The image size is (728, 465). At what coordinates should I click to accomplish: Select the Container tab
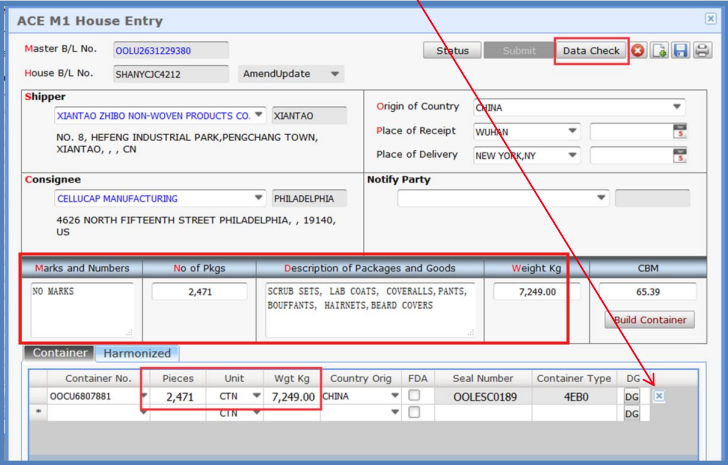coord(60,353)
